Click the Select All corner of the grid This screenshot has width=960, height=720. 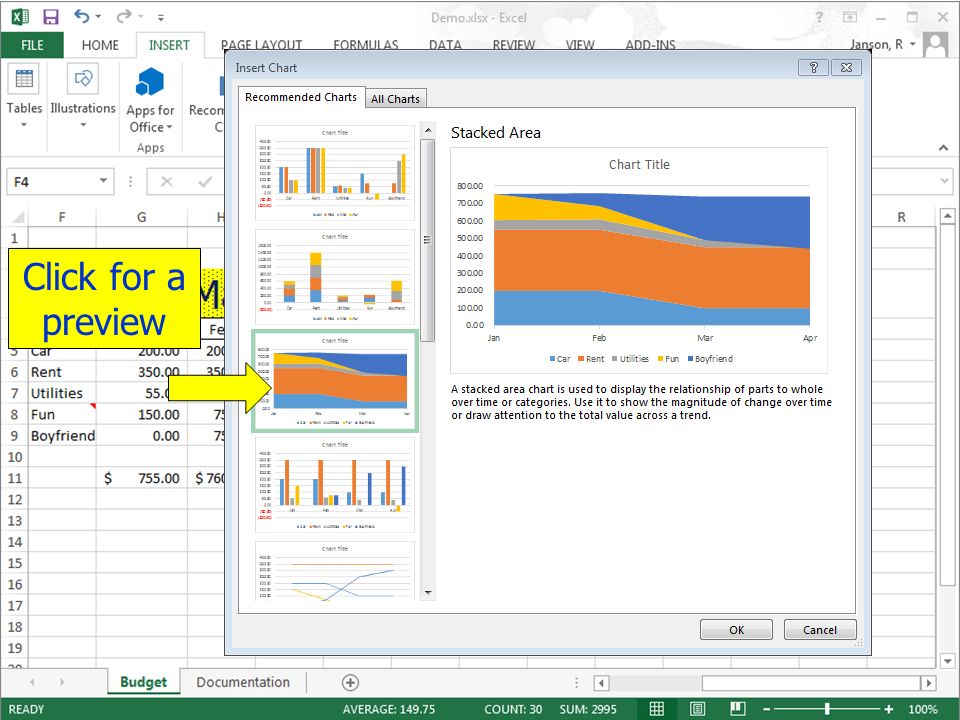[x=18, y=217]
